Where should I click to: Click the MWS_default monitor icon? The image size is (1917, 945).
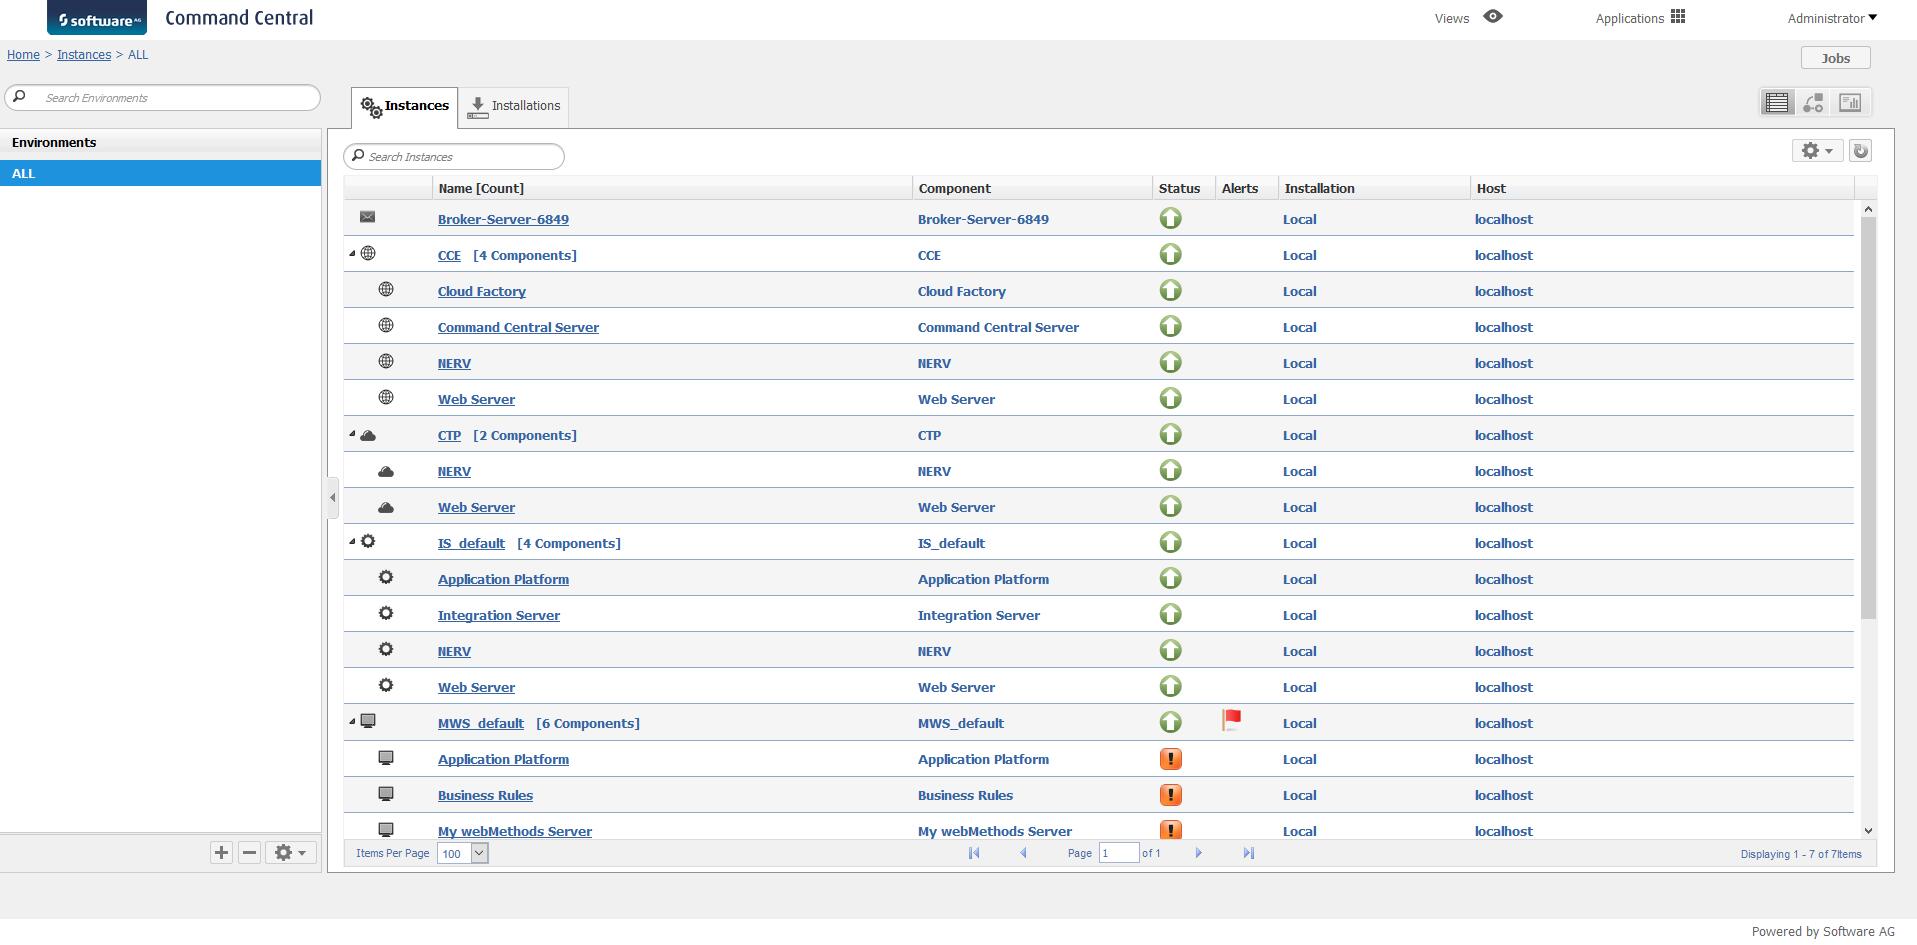click(368, 721)
